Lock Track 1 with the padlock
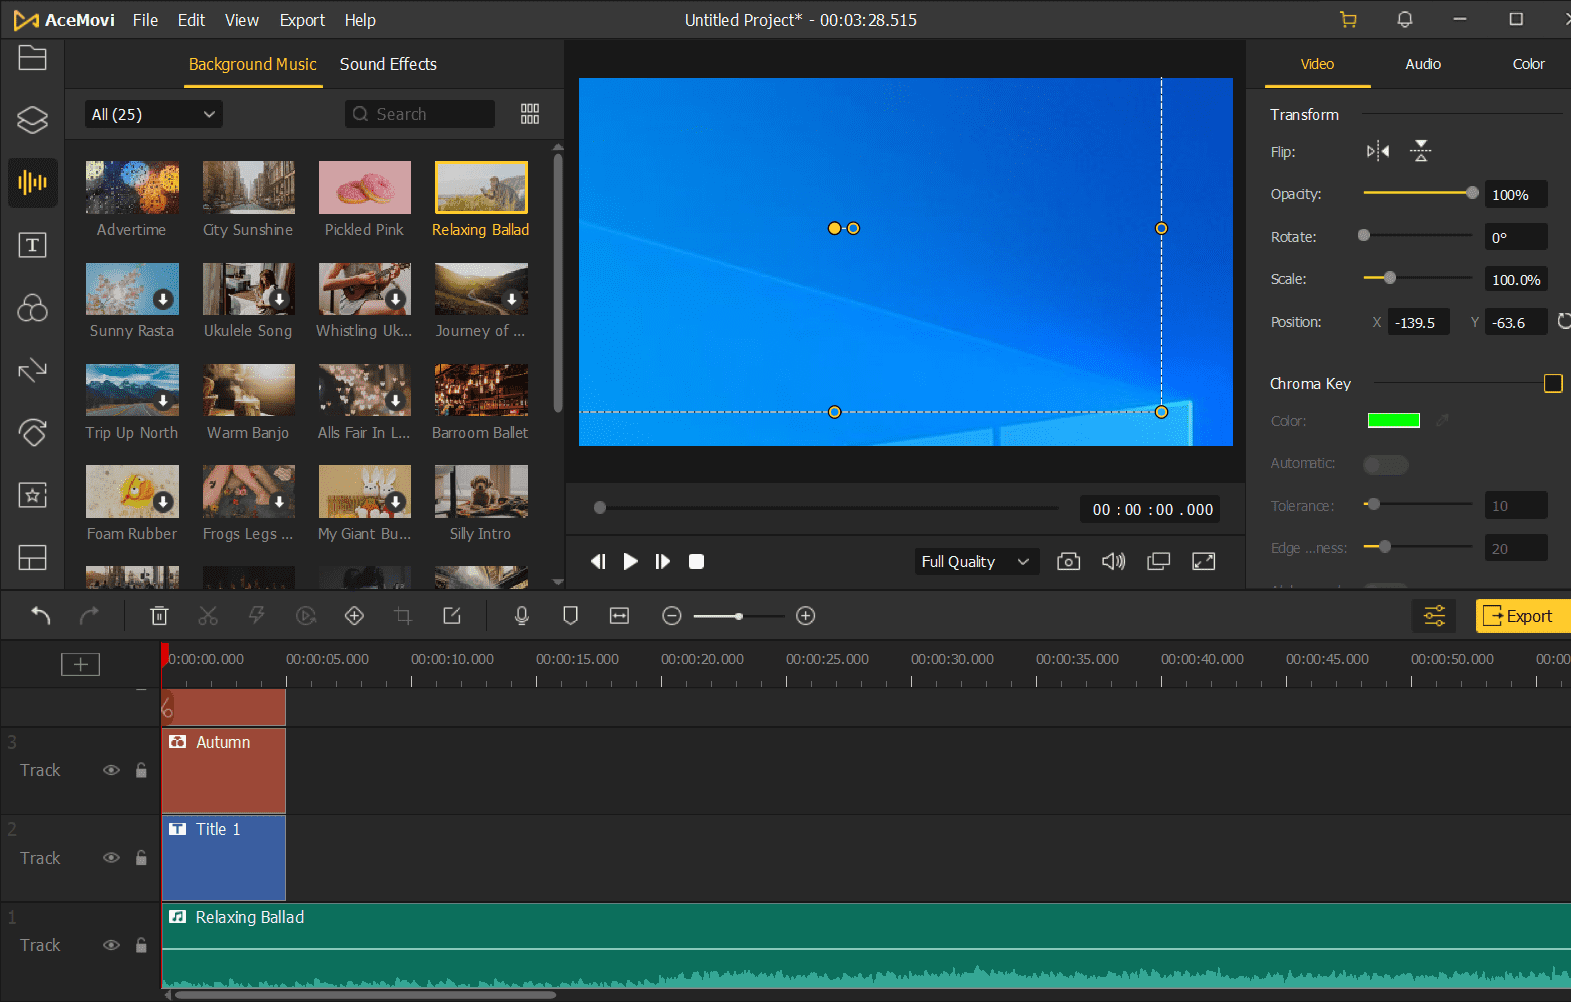 [x=141, y=945]
